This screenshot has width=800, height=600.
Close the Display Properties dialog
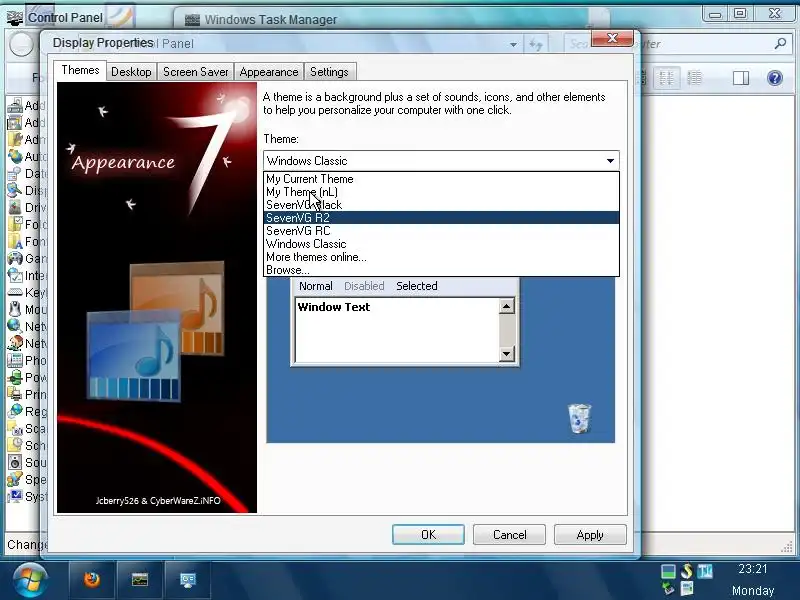(x=612, y=38)
